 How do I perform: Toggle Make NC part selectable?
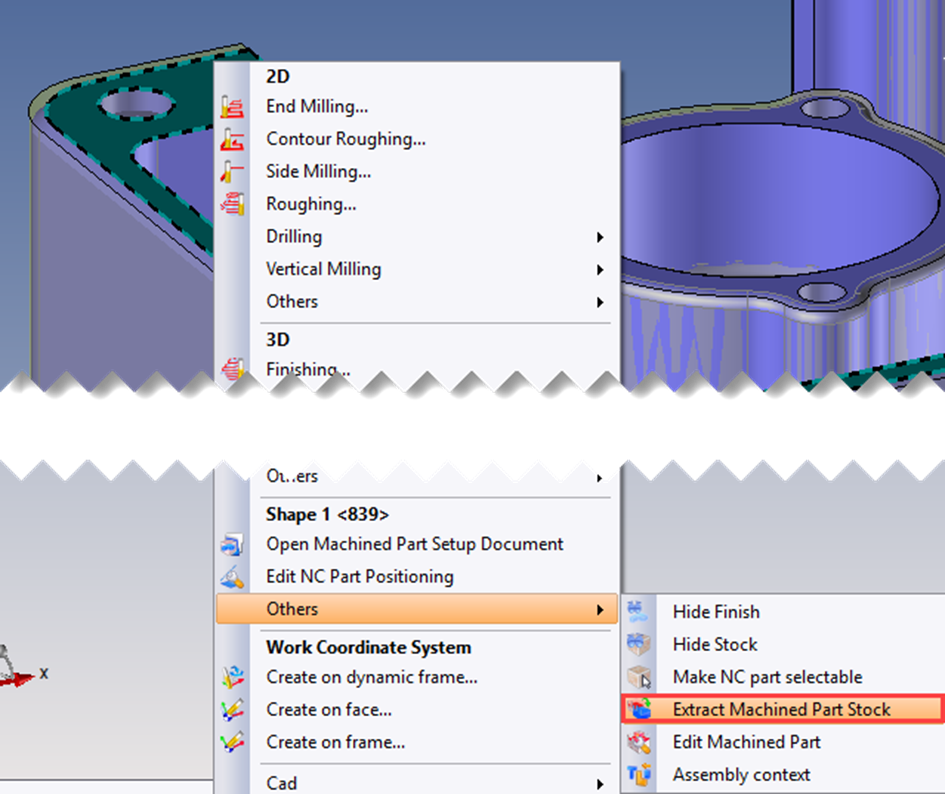pyautogui.click(x=766, y=677)
